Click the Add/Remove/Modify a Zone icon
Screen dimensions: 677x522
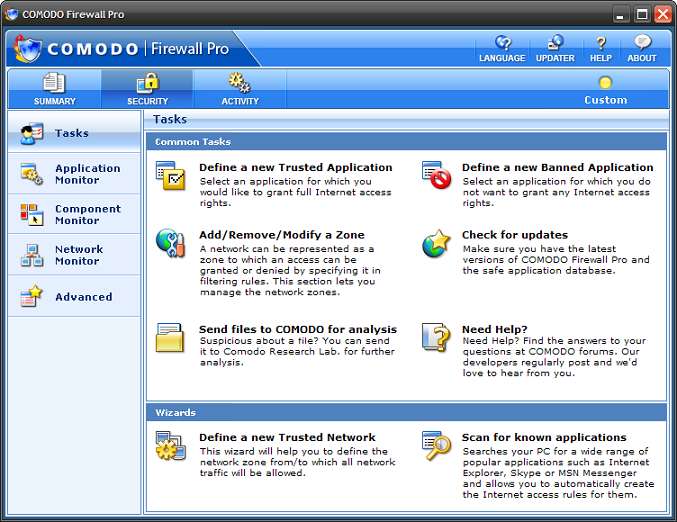[171, 243]
